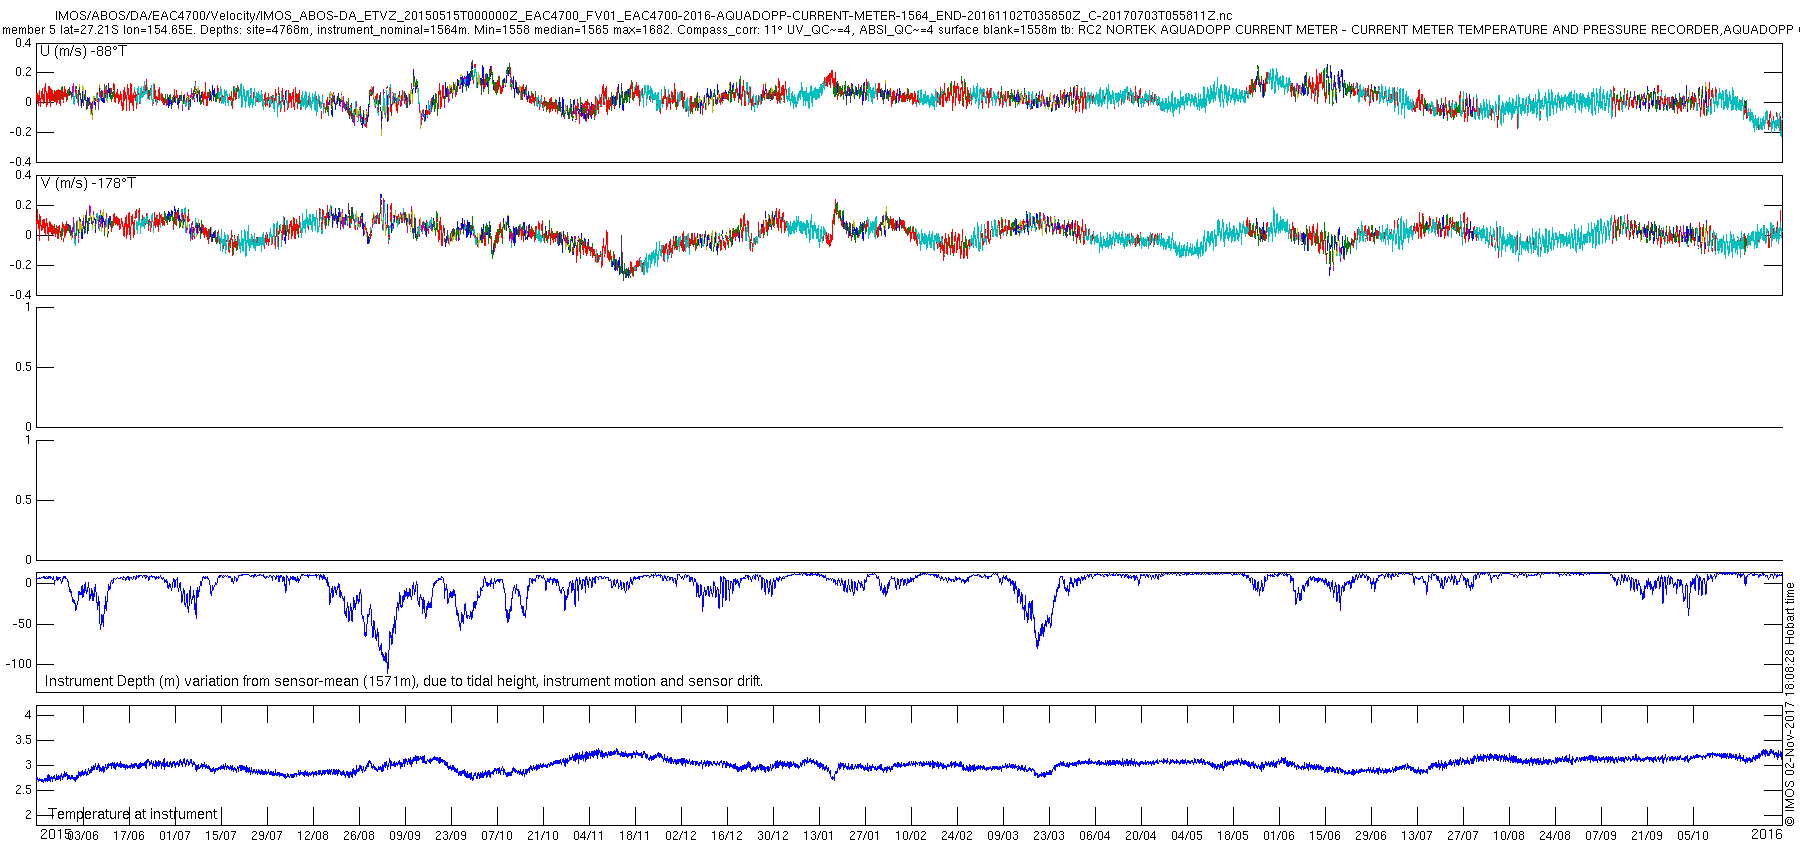Click the '04/05' date tick label
The width and height of the screenshot is (1800, 850).
click(1187, 836)
